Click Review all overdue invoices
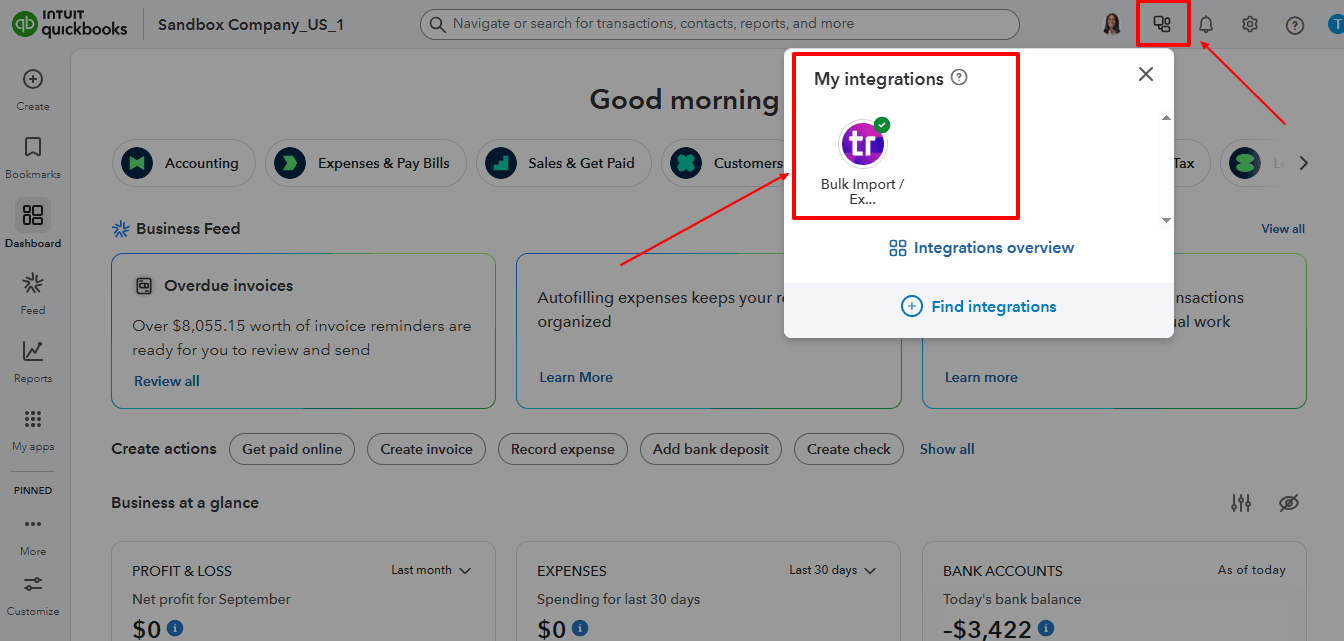 (168, 381)
